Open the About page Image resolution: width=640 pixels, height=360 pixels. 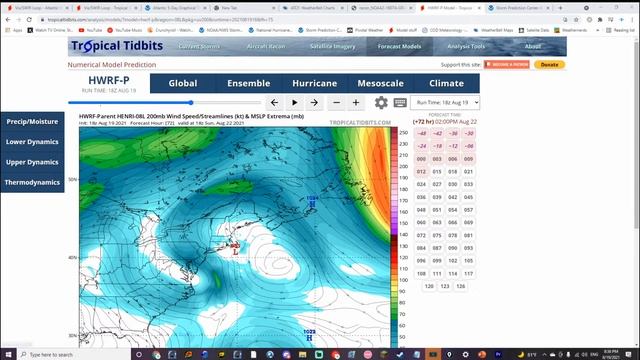(533, 47)
